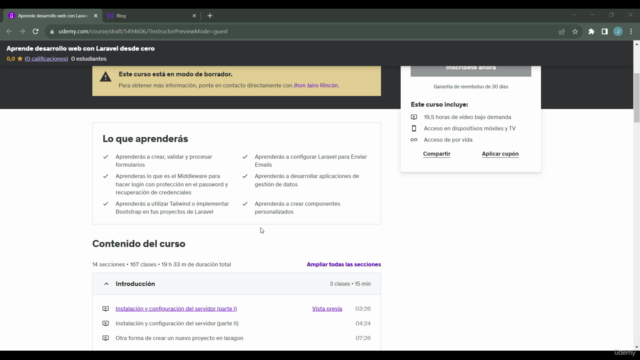Click video icon beside servidor (parte I) lesson

pos(105,309)
